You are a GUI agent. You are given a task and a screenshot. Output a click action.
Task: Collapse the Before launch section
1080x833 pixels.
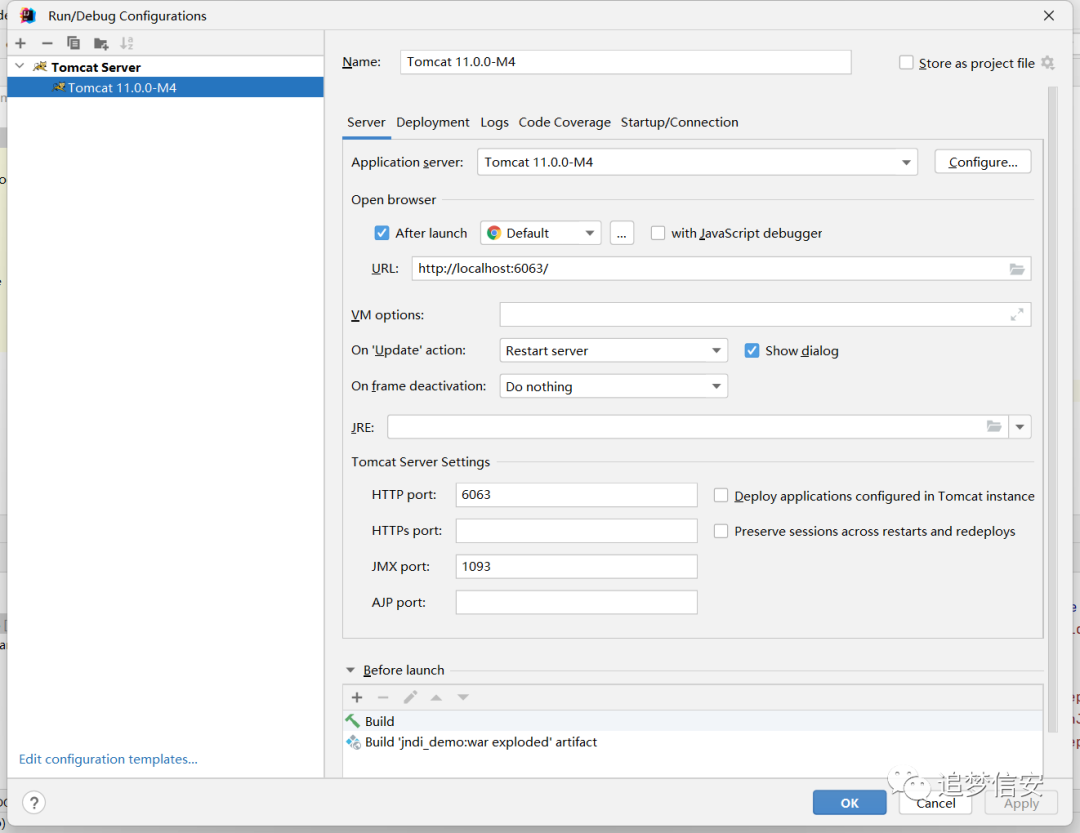point(351,670)
